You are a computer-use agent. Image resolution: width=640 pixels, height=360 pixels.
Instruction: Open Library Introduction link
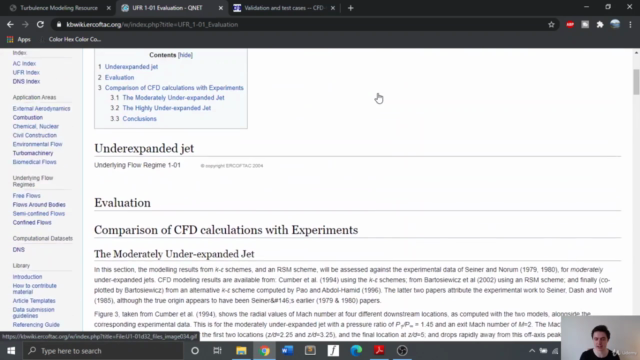pos(27,277)
